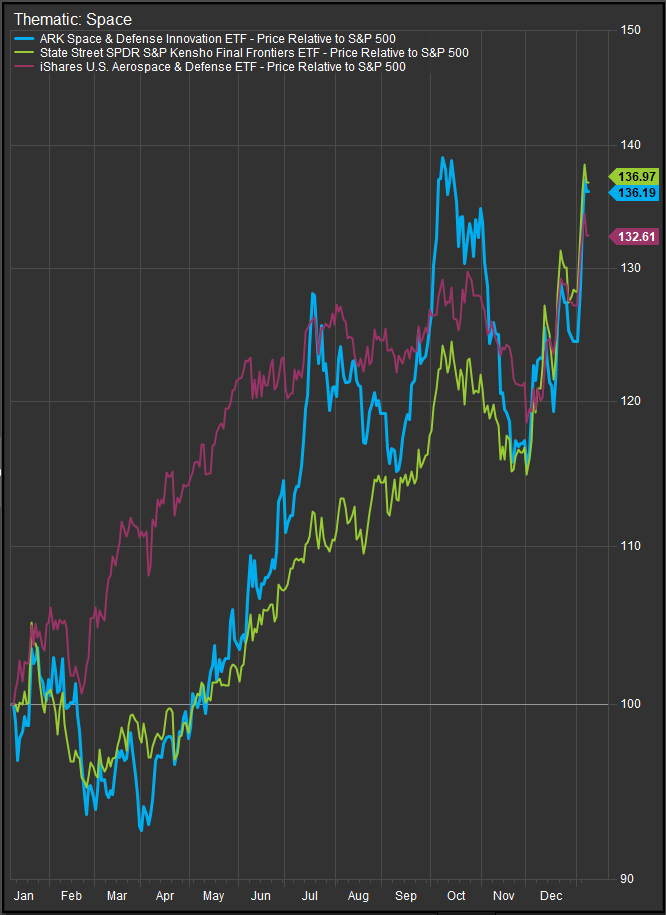Click the 110 label on the y-axis
Screen dimensions: 666x915
click(x=629, y=546)
